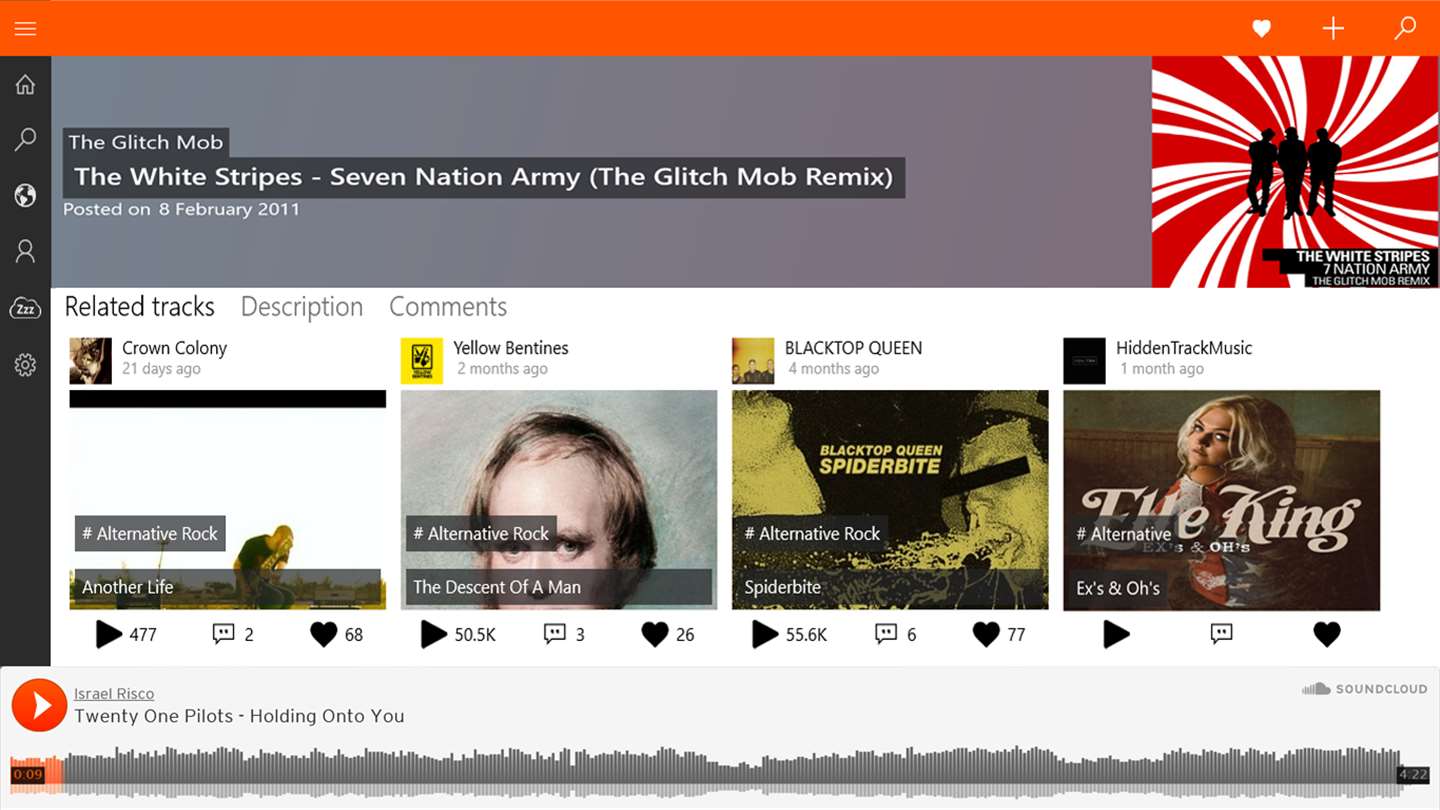Open the Israel Risco artist link
1440x810 pixels.
pyautogui.click(x=114, y=693)
